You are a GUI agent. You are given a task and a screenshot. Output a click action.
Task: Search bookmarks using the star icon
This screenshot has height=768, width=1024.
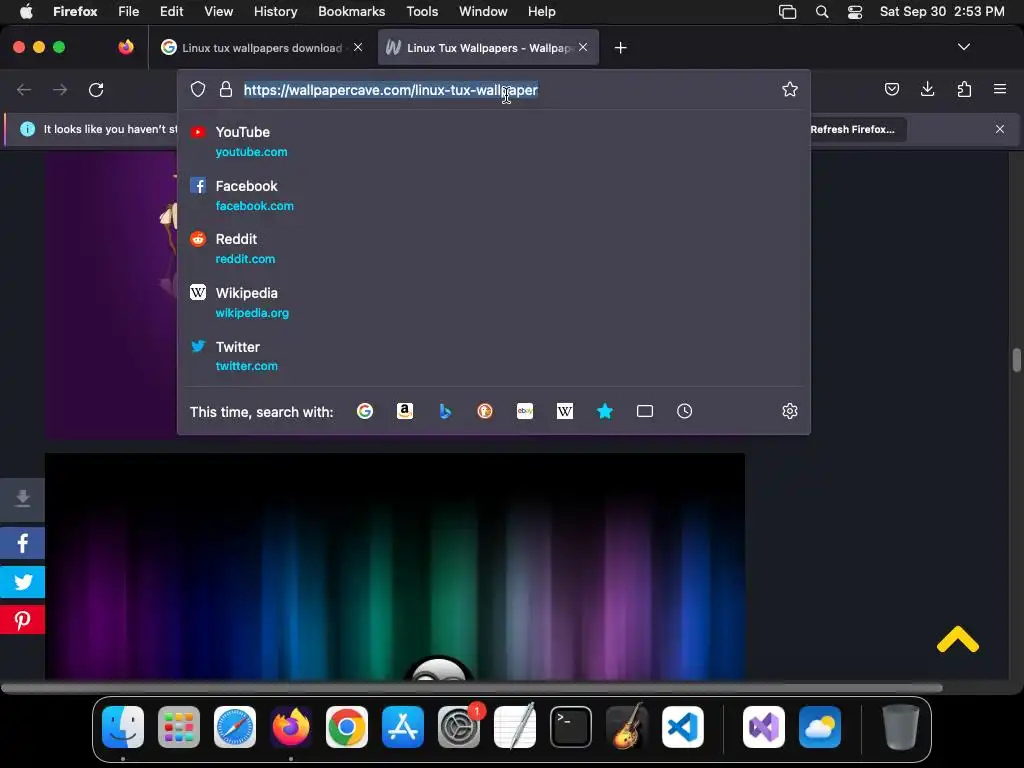coord(605,411)
